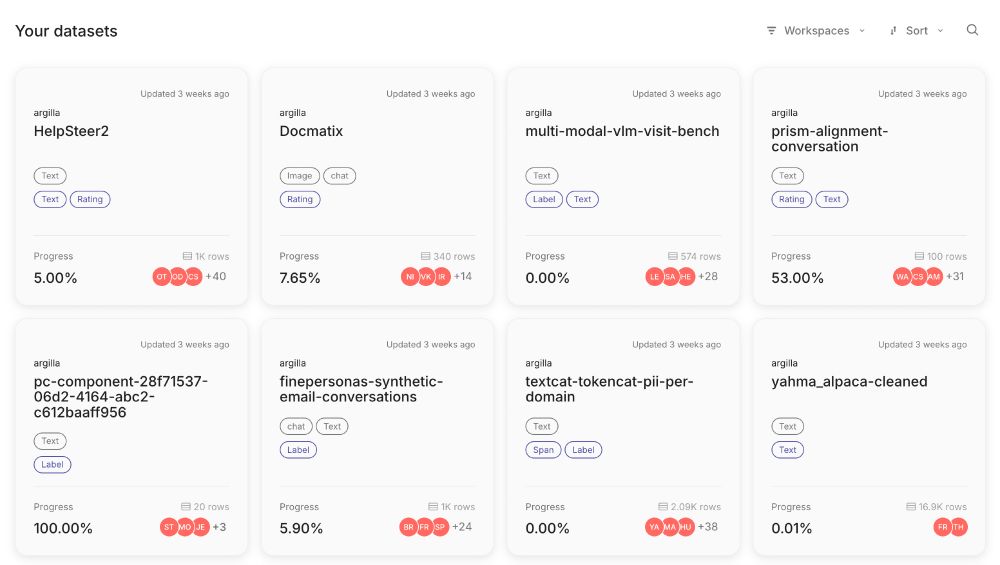Click the chat tag on finepersonas card
The width and height of the screenshot is (1000, 565).
[296, 426]
